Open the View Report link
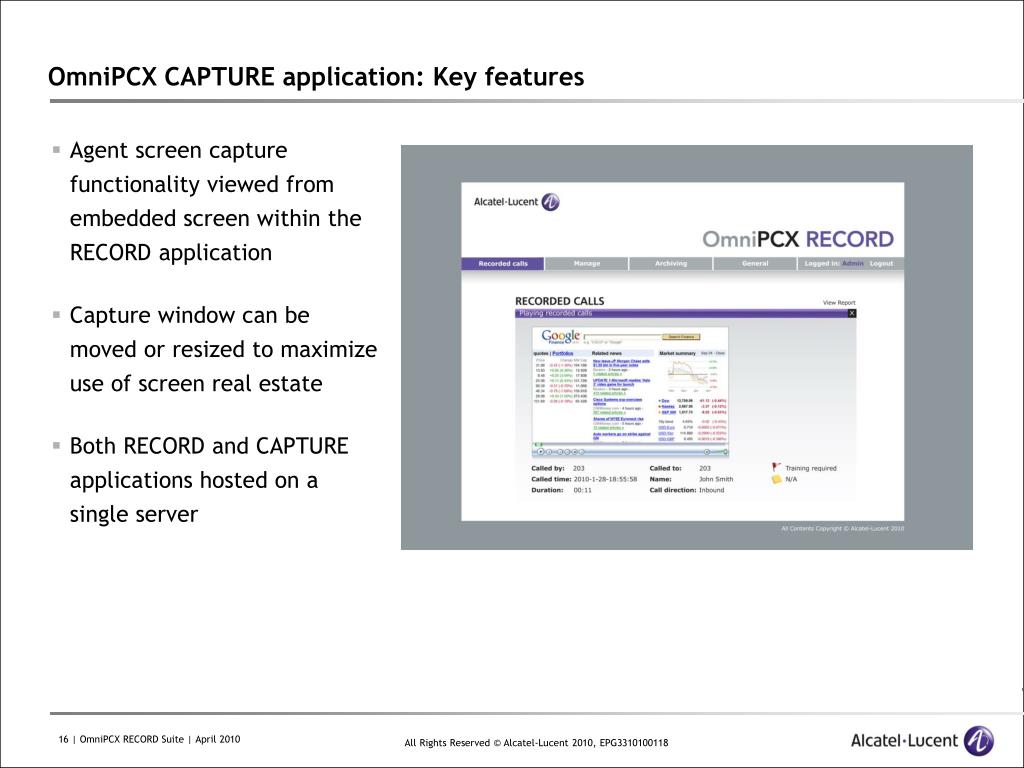1024x768 pixels. 839,303
